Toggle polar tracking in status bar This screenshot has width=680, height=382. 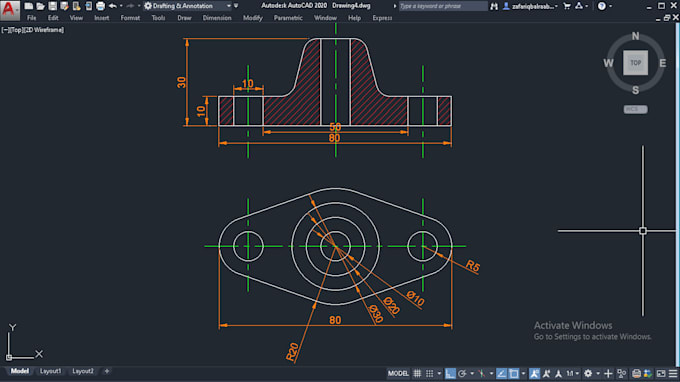[x=462, y=373]
